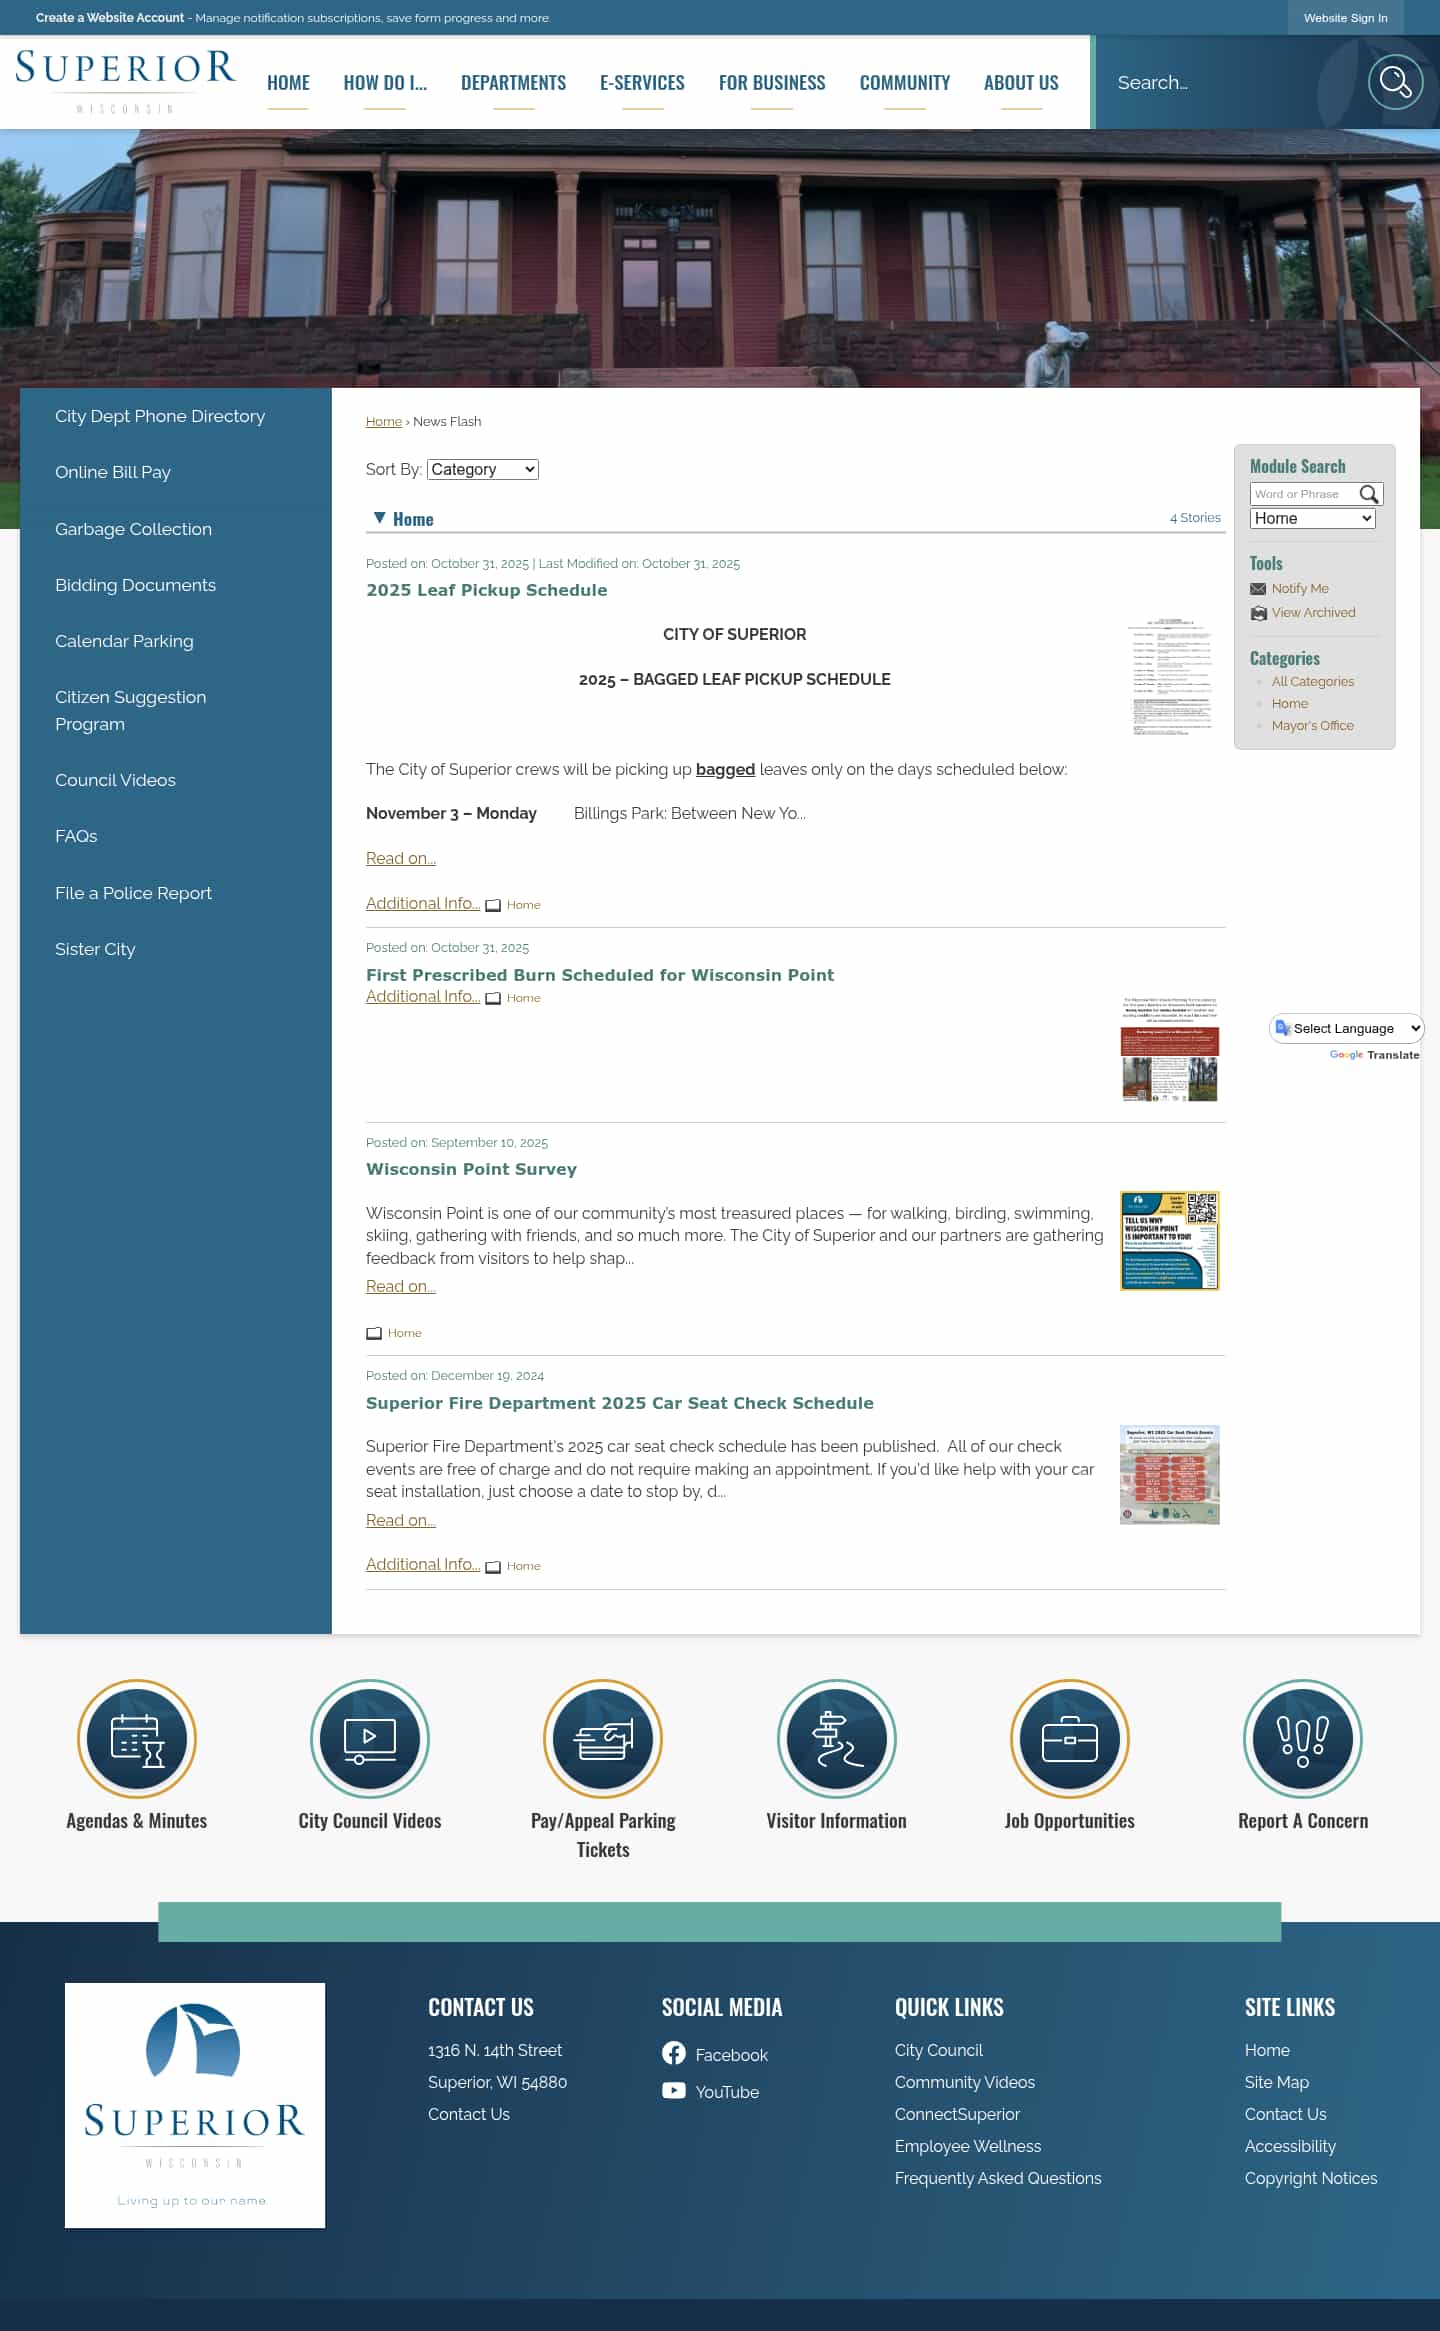
Task: Open Wisconsin Point Survey article title
Action: click(471, 1169)
